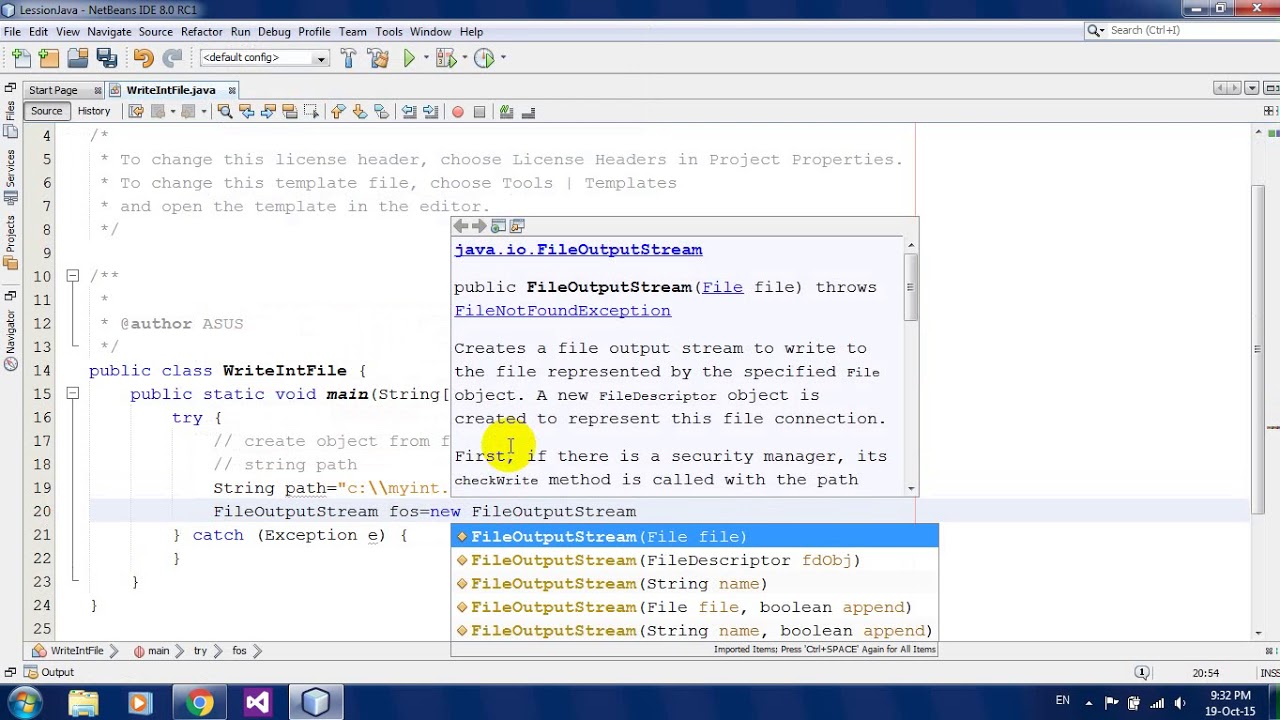
Task: Go Back in Javadoc popup
Action: (x=461, y=226)
